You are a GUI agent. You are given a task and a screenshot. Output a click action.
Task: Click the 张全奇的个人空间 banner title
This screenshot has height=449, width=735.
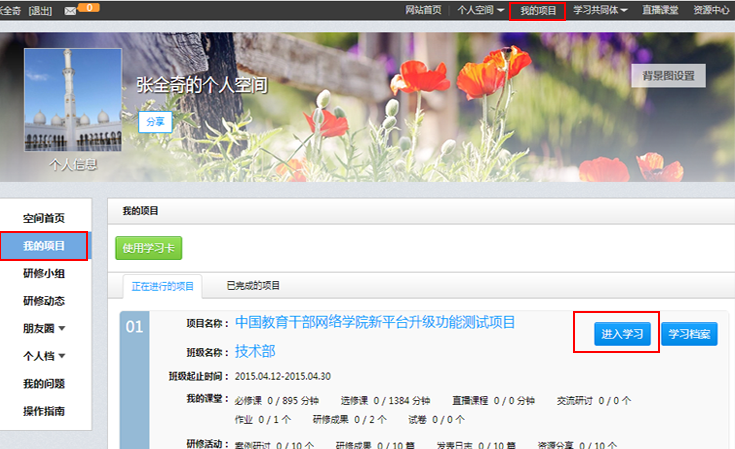[202, 85]
